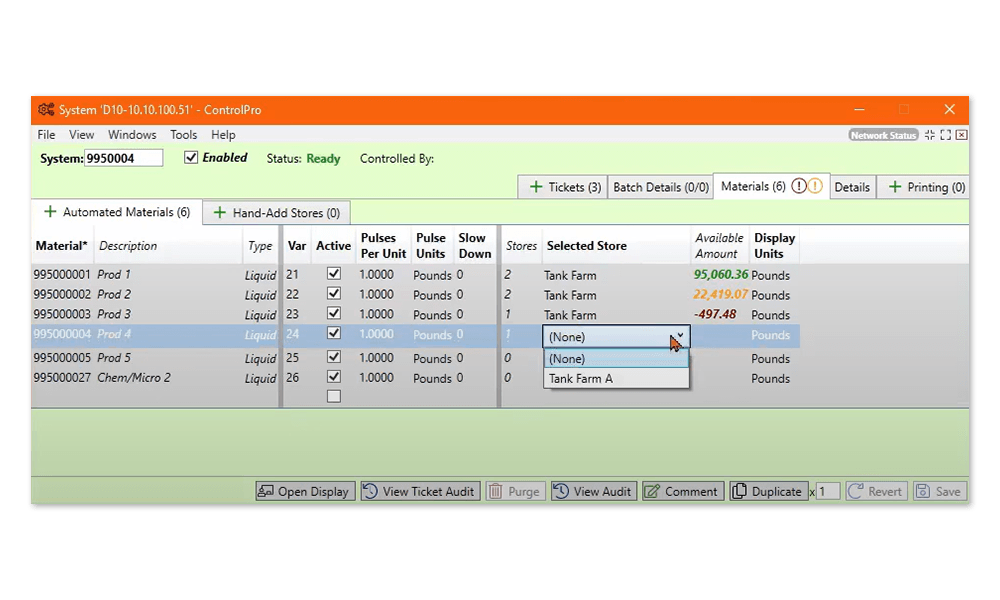Click the System number input field

[123, 158]
